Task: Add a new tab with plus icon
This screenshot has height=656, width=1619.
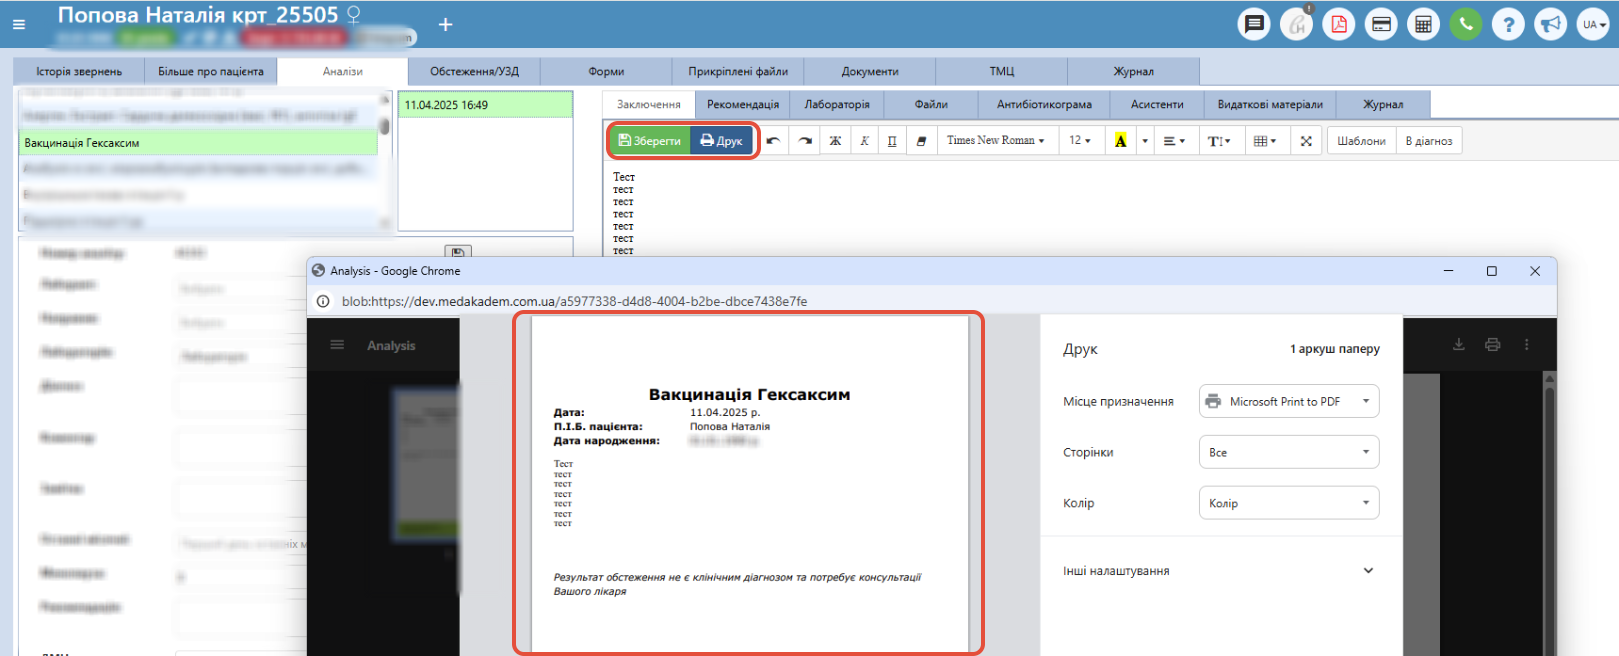Action: (x=446, y=24)
